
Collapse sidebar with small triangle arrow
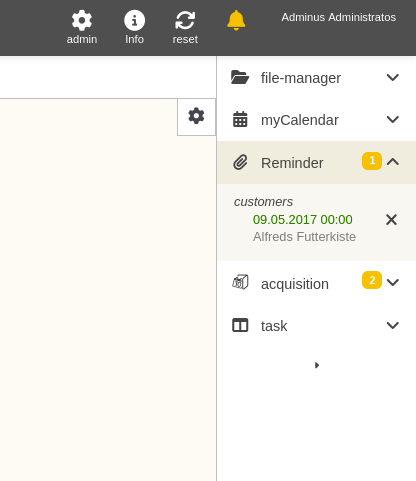click(317, 365)
